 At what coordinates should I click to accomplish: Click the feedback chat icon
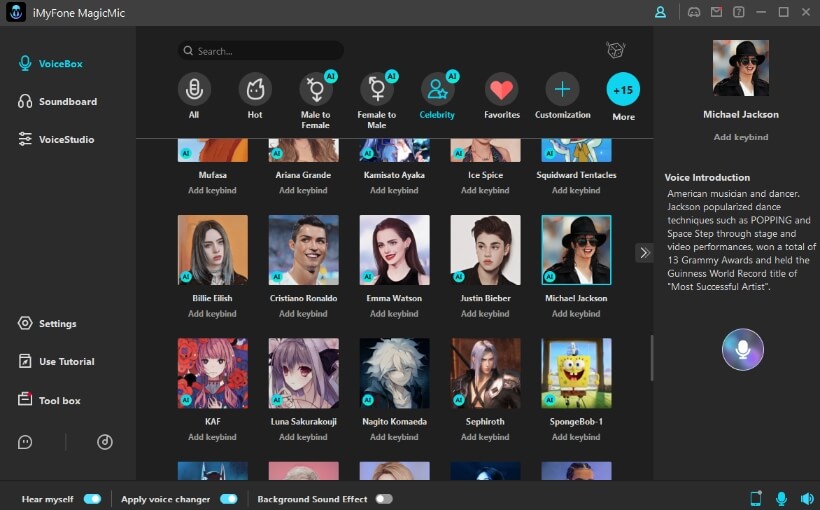point(25,442)
